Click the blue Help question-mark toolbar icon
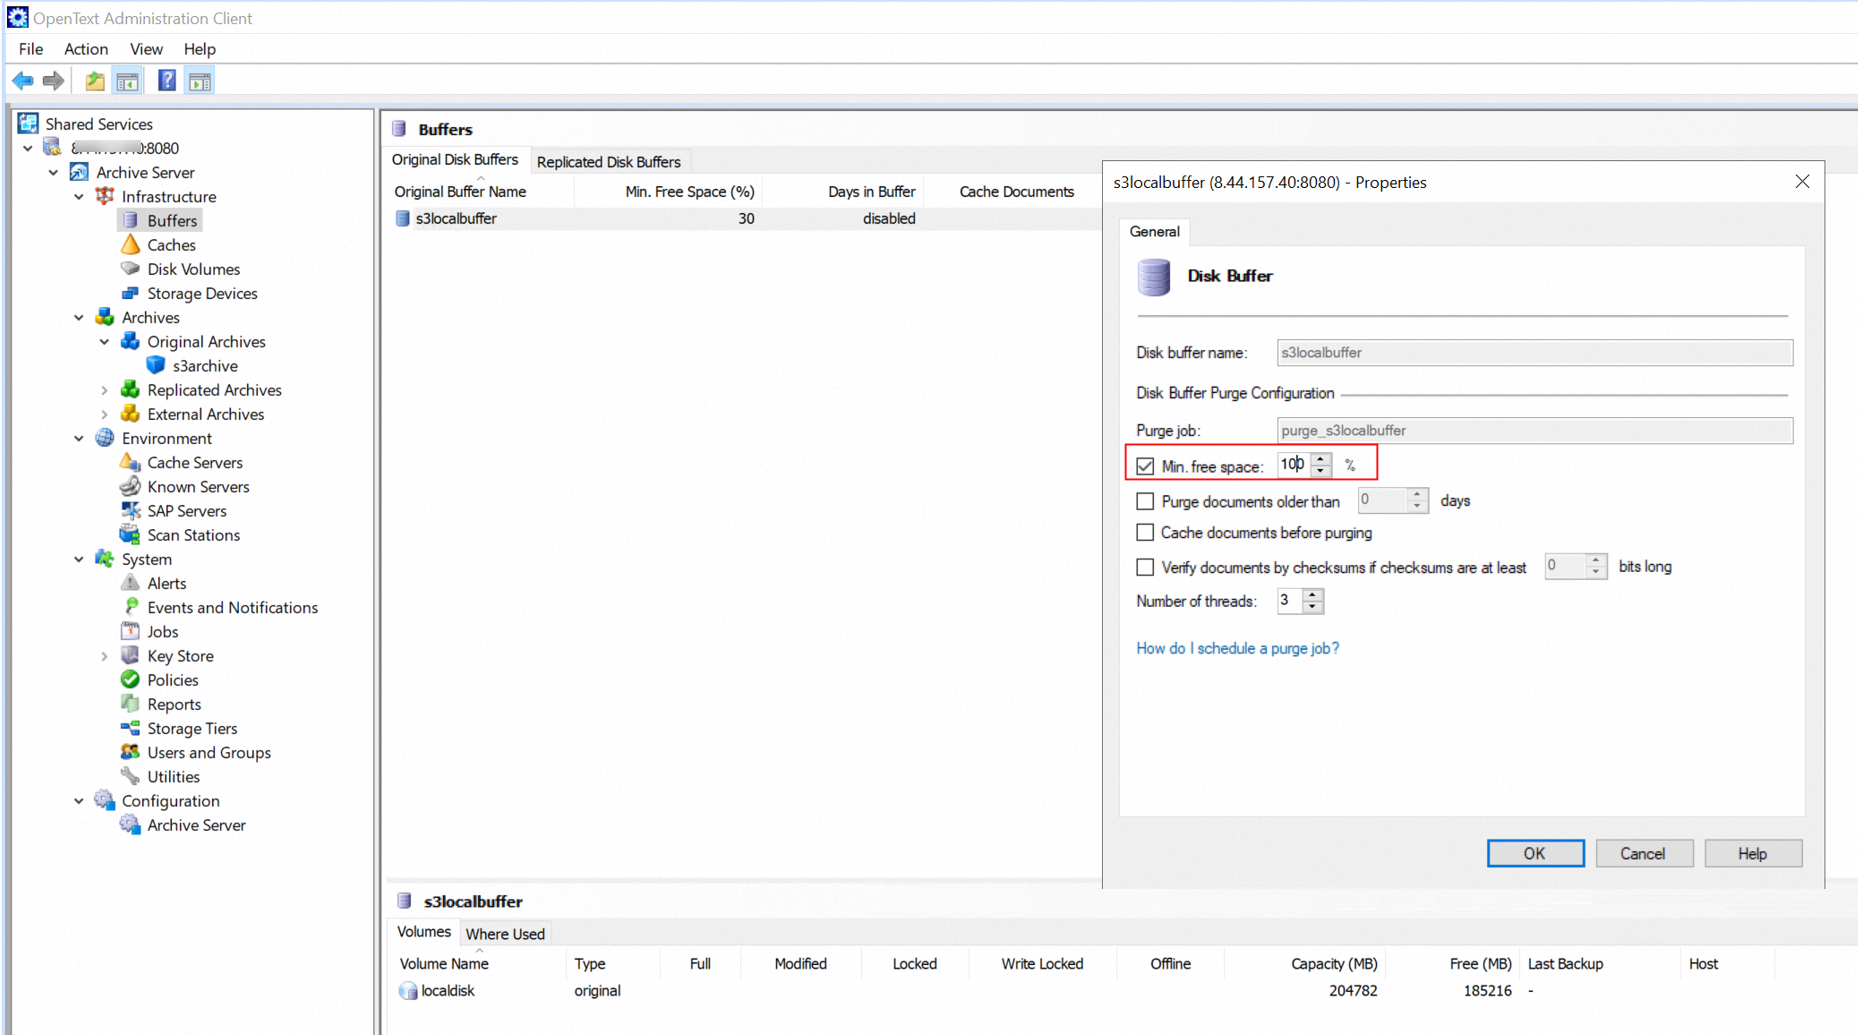 click(x=167, y=81)
